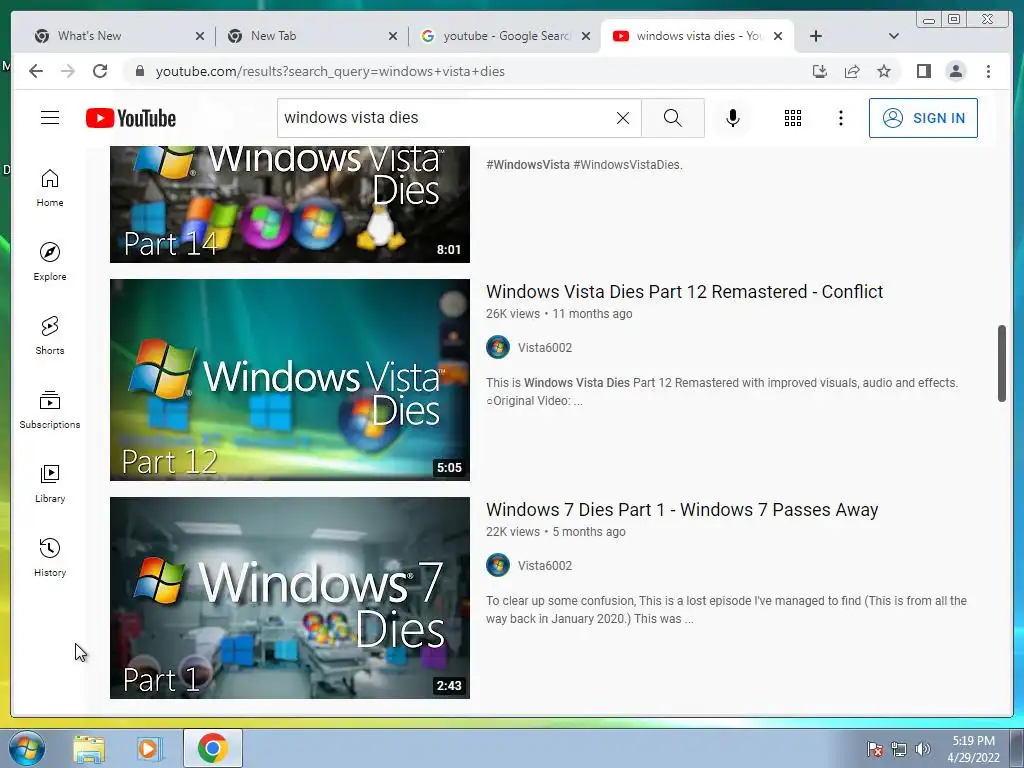
Task: Click the padlock site info icon
Action: [x=139, y=71]
